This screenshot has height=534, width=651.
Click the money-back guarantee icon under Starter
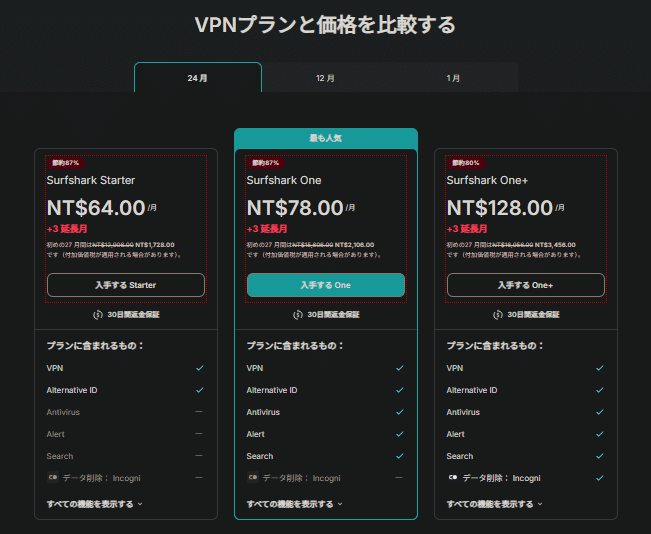99,314
